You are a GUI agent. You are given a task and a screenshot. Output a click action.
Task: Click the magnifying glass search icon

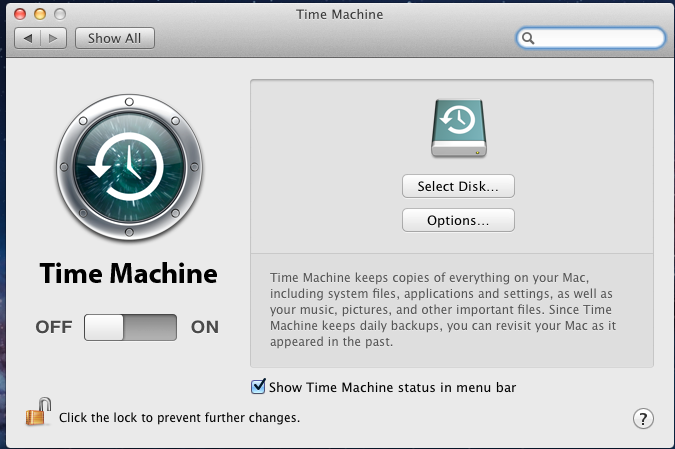point(529,38)
